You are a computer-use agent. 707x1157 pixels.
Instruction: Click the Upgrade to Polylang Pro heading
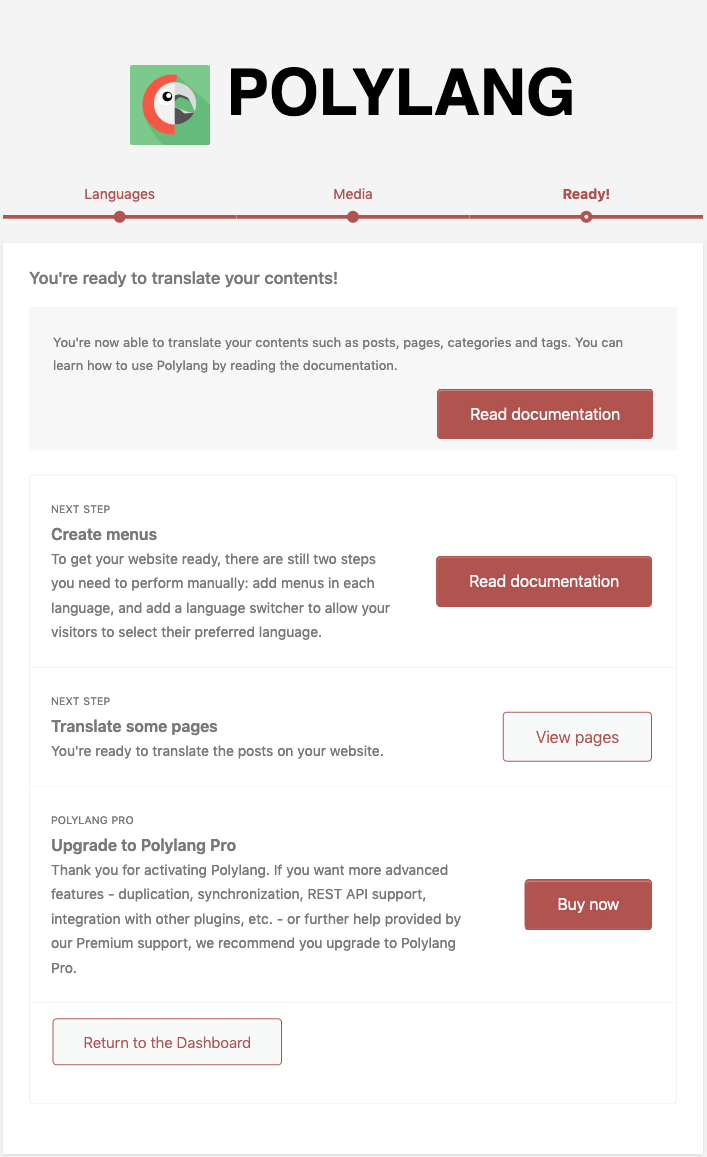143,845
